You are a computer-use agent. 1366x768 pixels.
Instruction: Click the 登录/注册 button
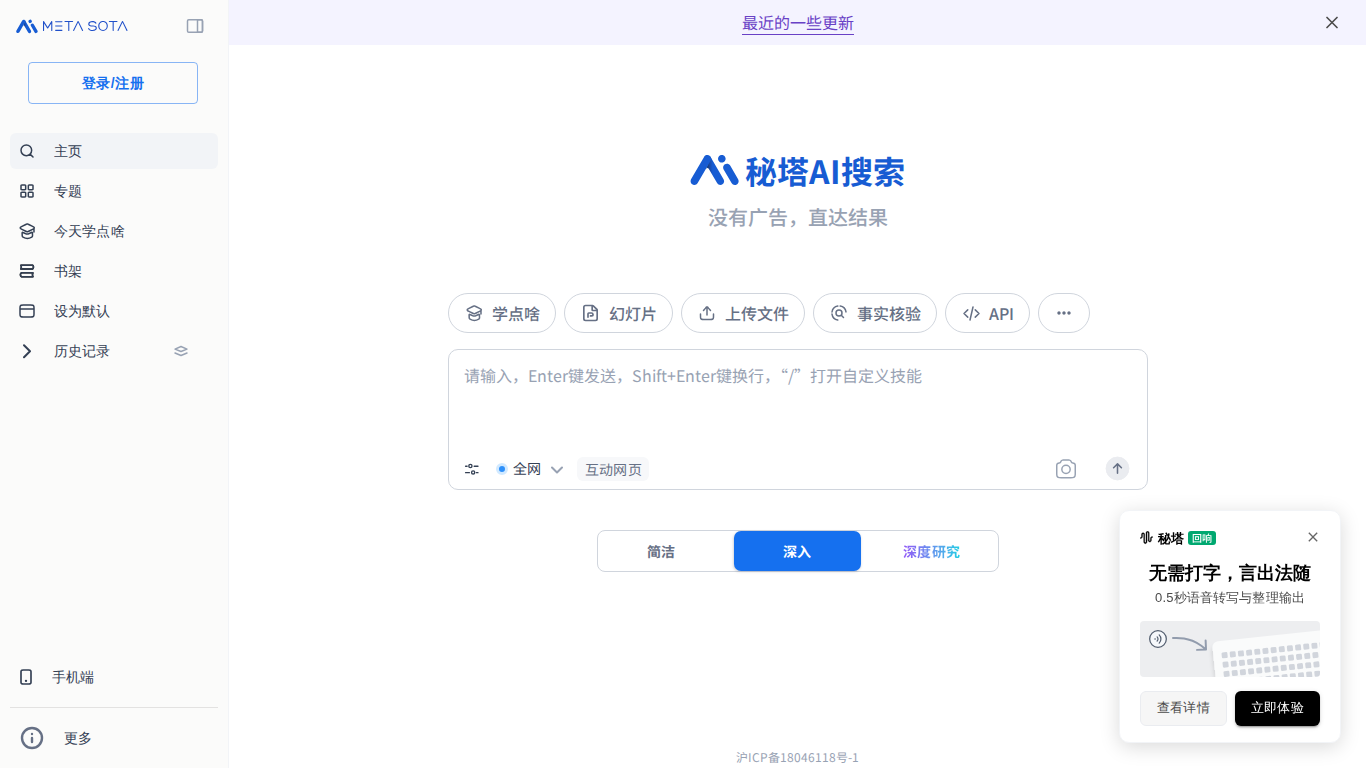click(x=113, y=83)
